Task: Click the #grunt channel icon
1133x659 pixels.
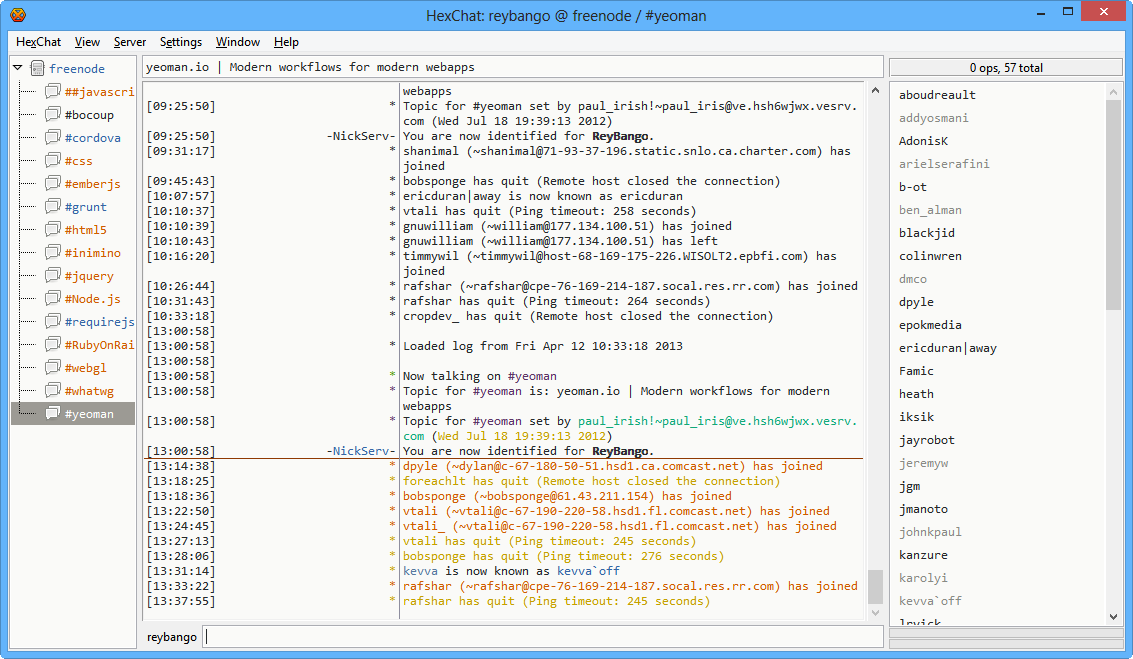Action: [x=52, y=206]
